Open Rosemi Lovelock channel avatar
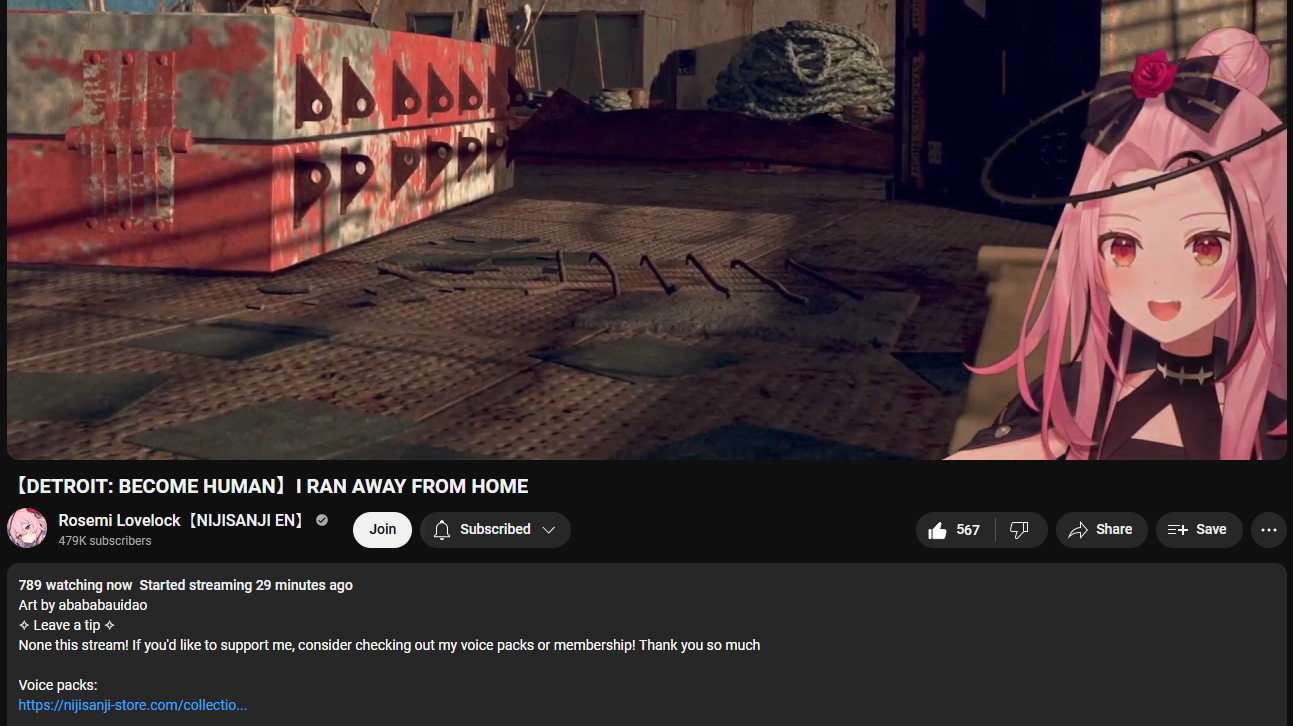1293x726 pixels. (27, 528)
